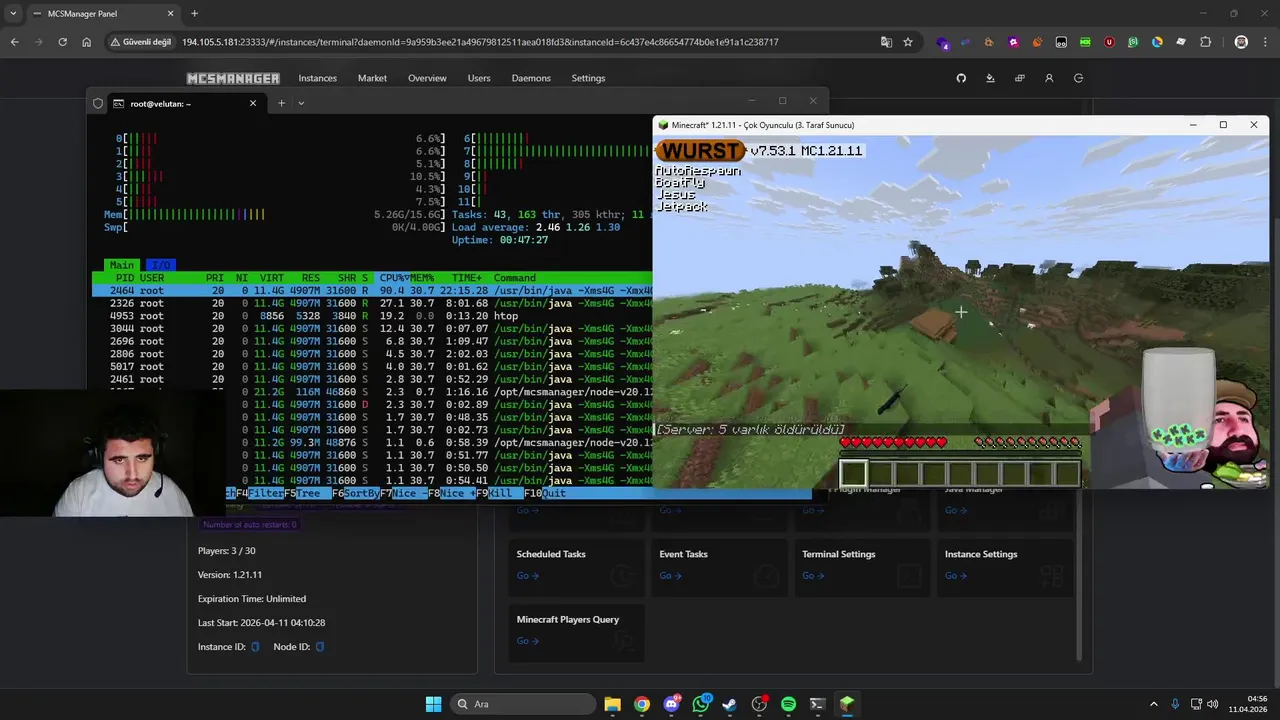The image size is (1280, 720).
Task: Click Go link under Event Tasks
Action: pos(670,576)
